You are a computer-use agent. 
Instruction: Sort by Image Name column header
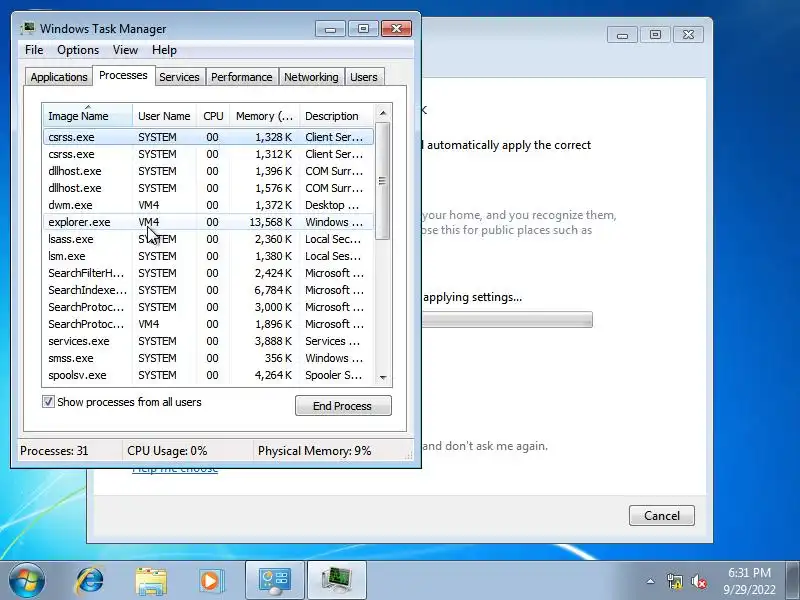pyautogui.click(x=88, y=116)
